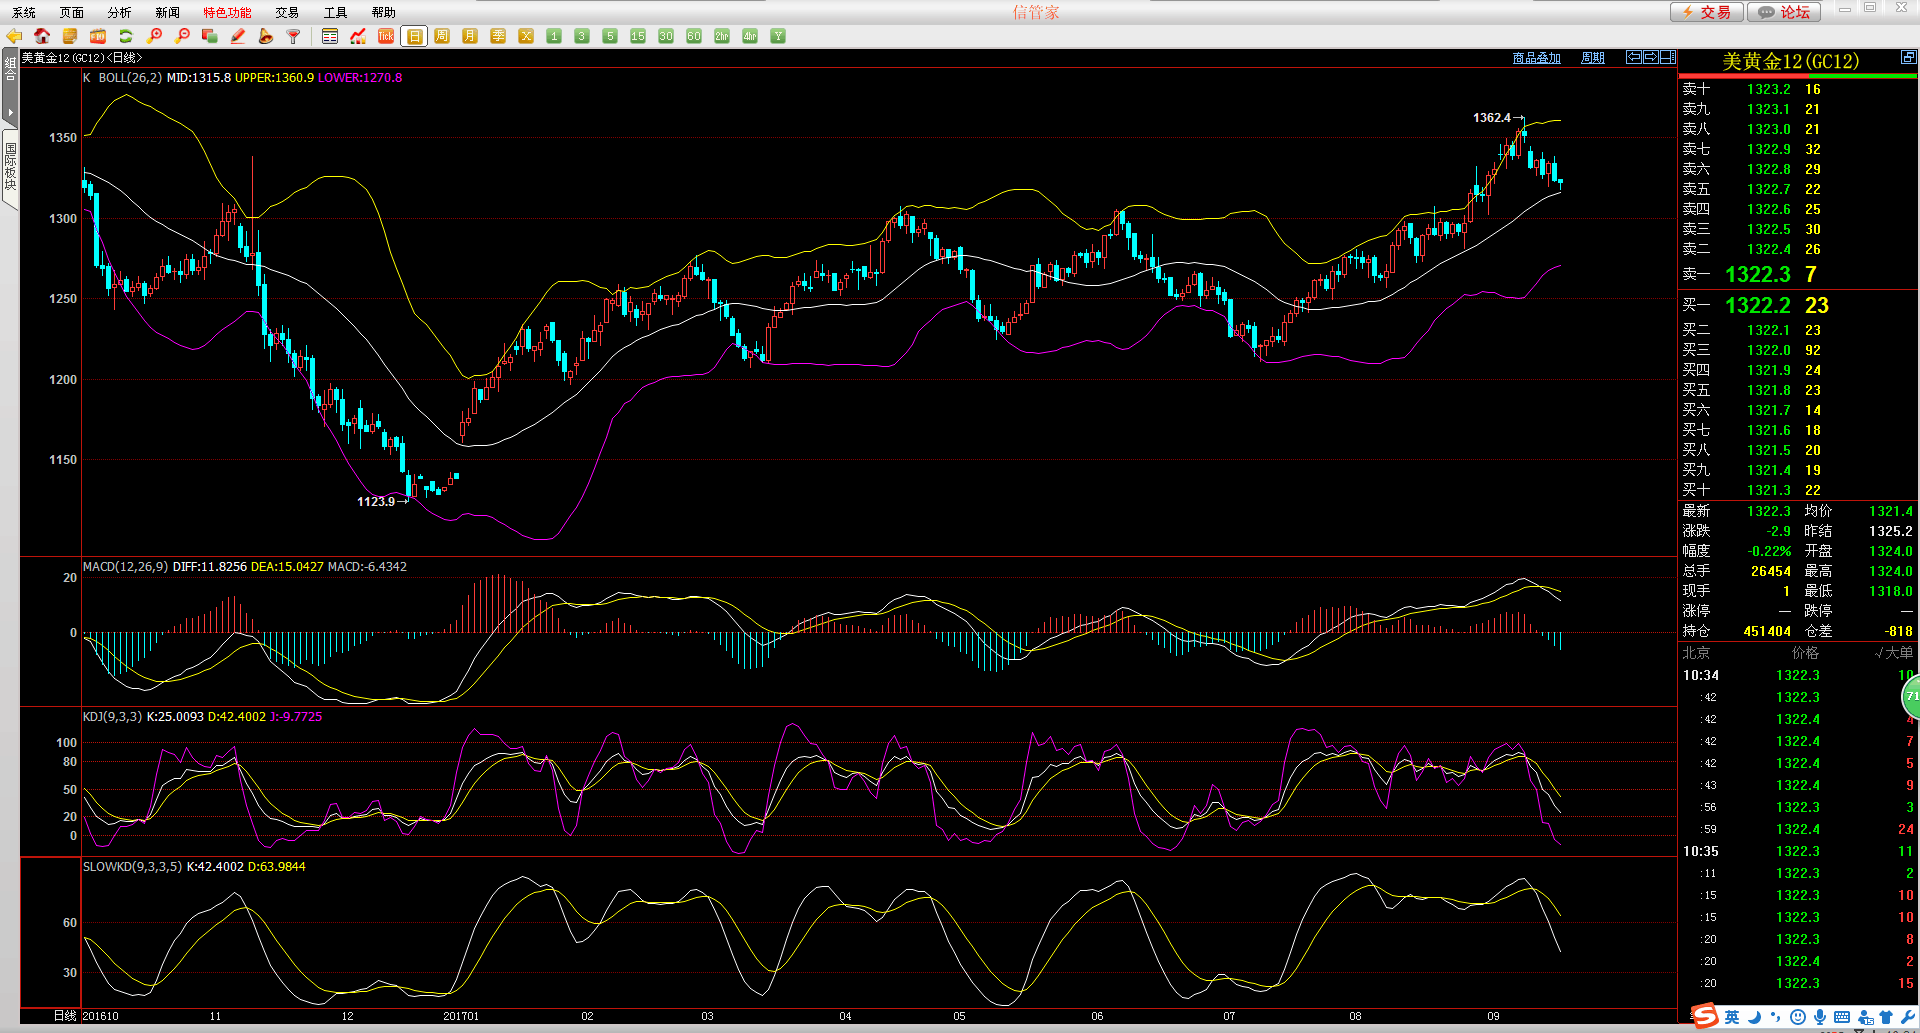Click the 美黄金12 (GC12) panel title
Image resolution: width=1920 pixels, height=1033 pixels.
1790,61
